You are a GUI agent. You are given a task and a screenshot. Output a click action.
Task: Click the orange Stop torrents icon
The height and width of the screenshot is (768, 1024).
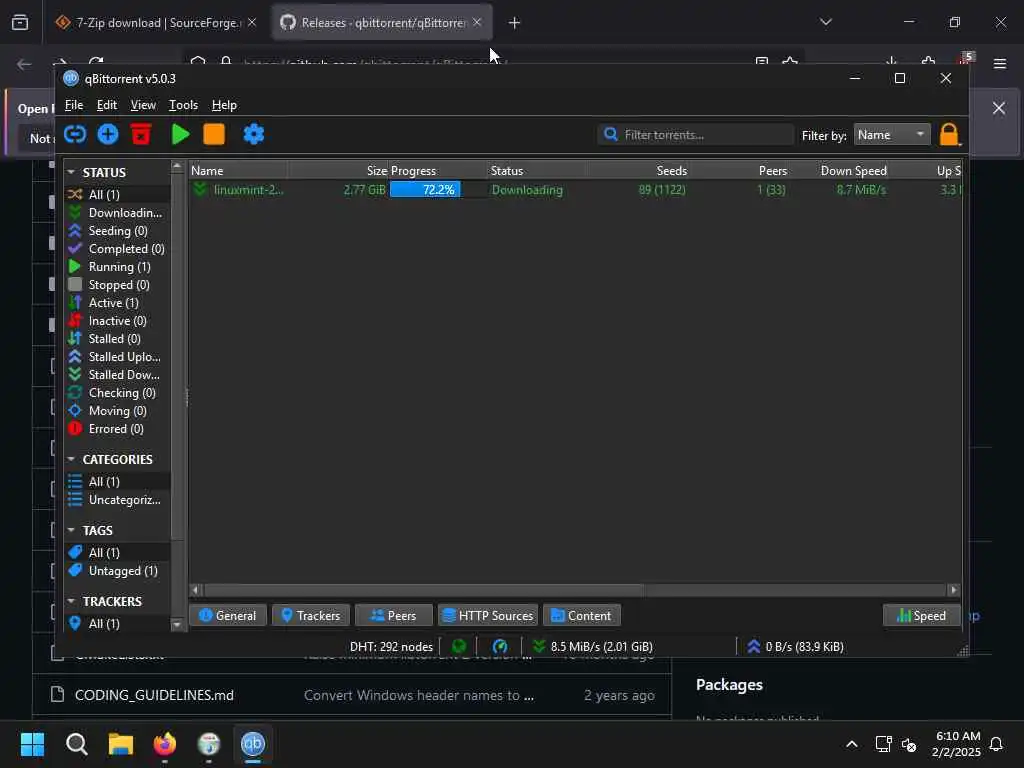click(214, 135)
